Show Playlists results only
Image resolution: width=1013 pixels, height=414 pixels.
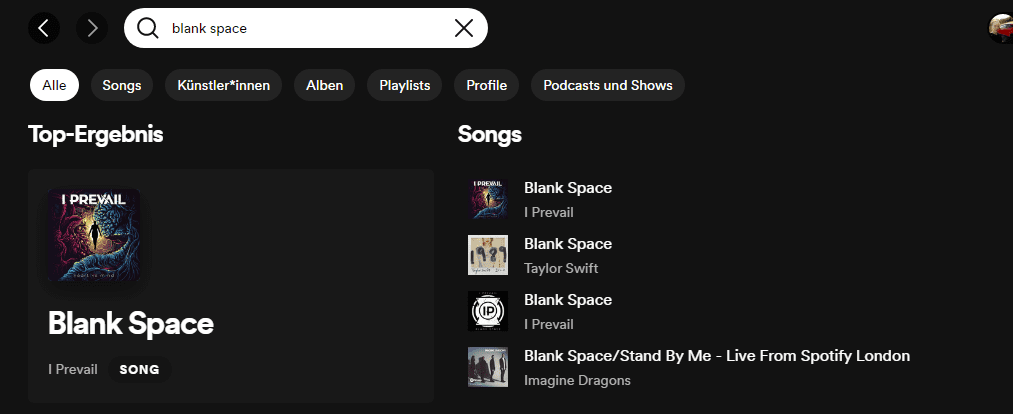[x=404, y=85]
